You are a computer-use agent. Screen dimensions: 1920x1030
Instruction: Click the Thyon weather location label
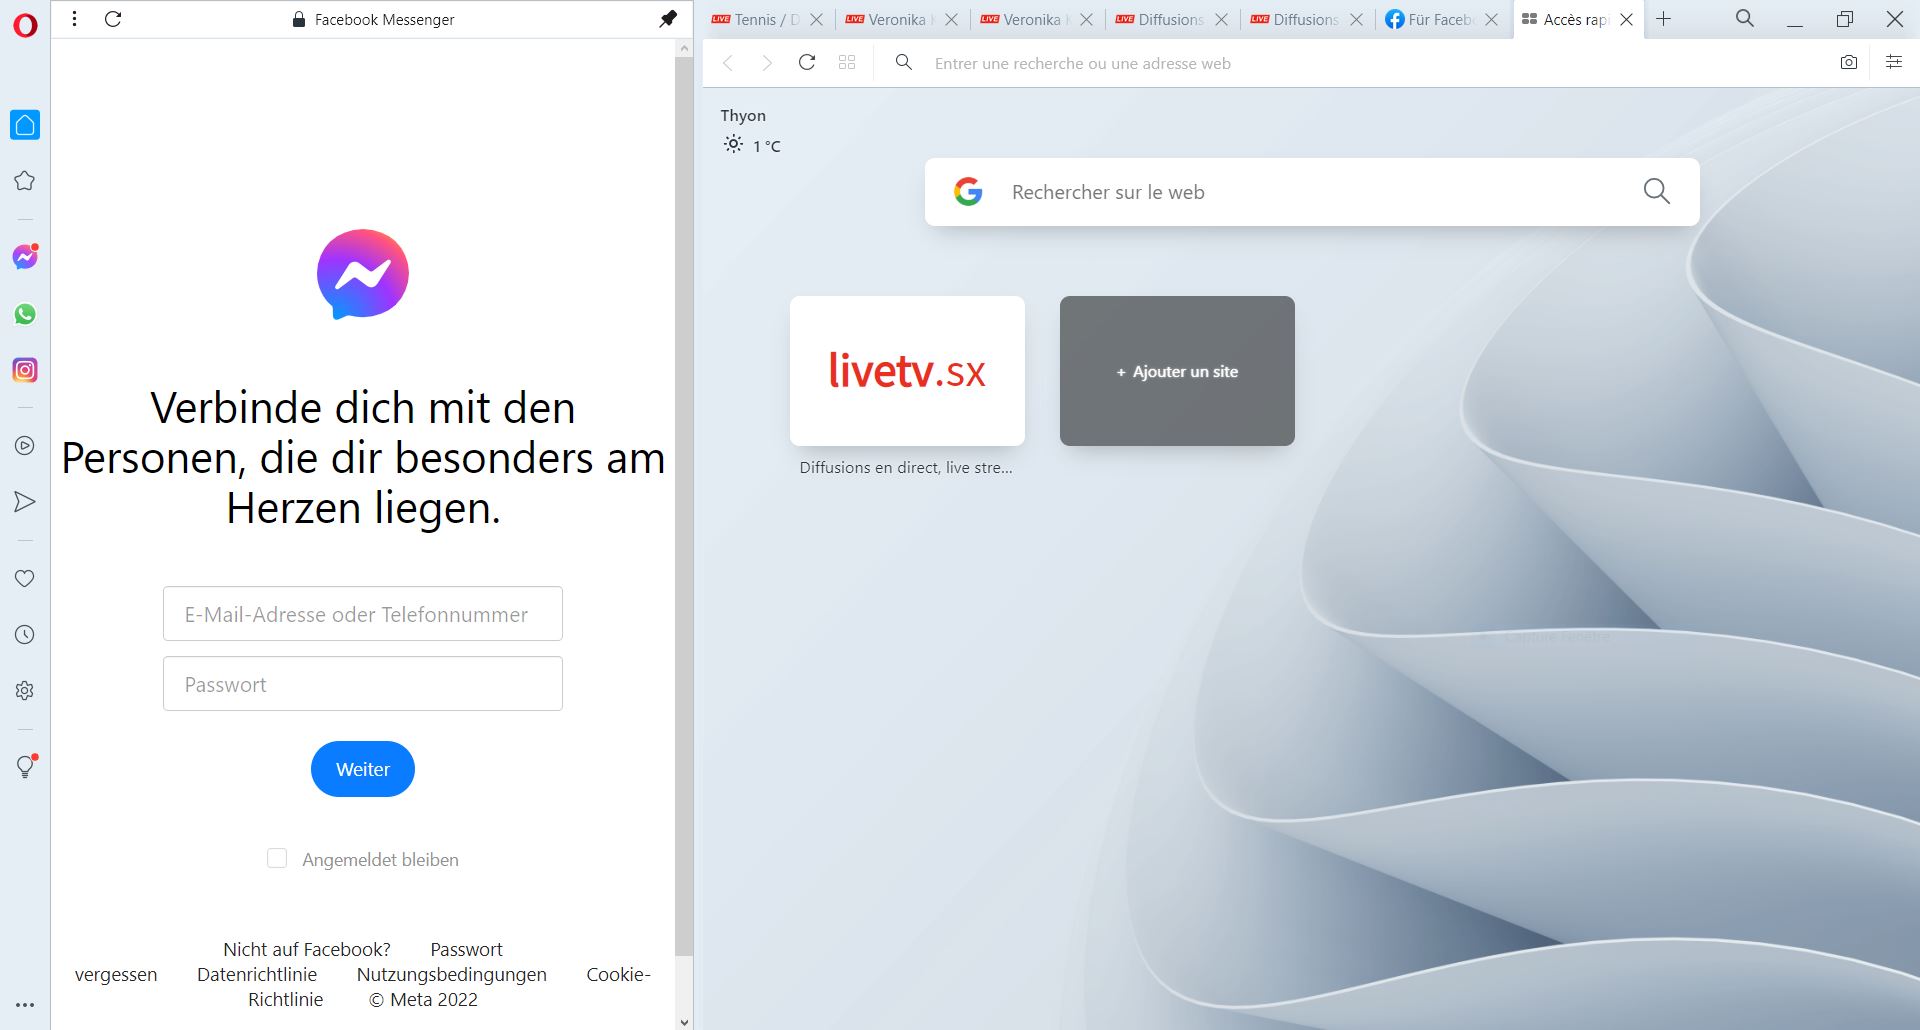click(x=743, y=115)
